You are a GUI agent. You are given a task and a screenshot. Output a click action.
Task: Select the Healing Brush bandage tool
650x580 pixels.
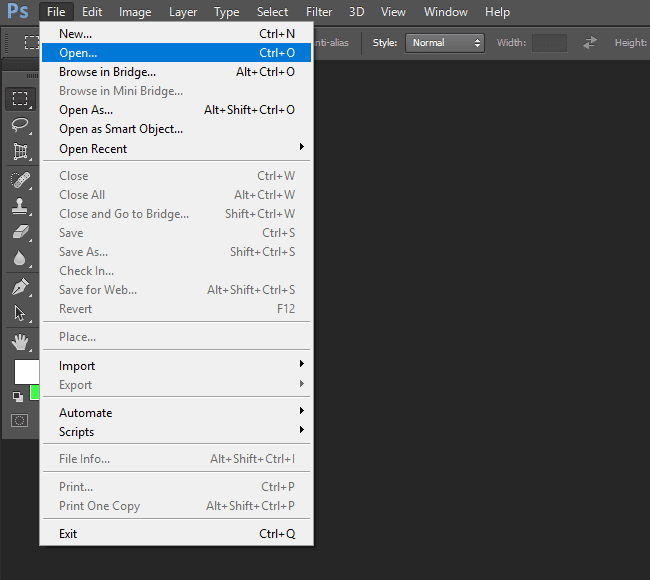(20, 180)
